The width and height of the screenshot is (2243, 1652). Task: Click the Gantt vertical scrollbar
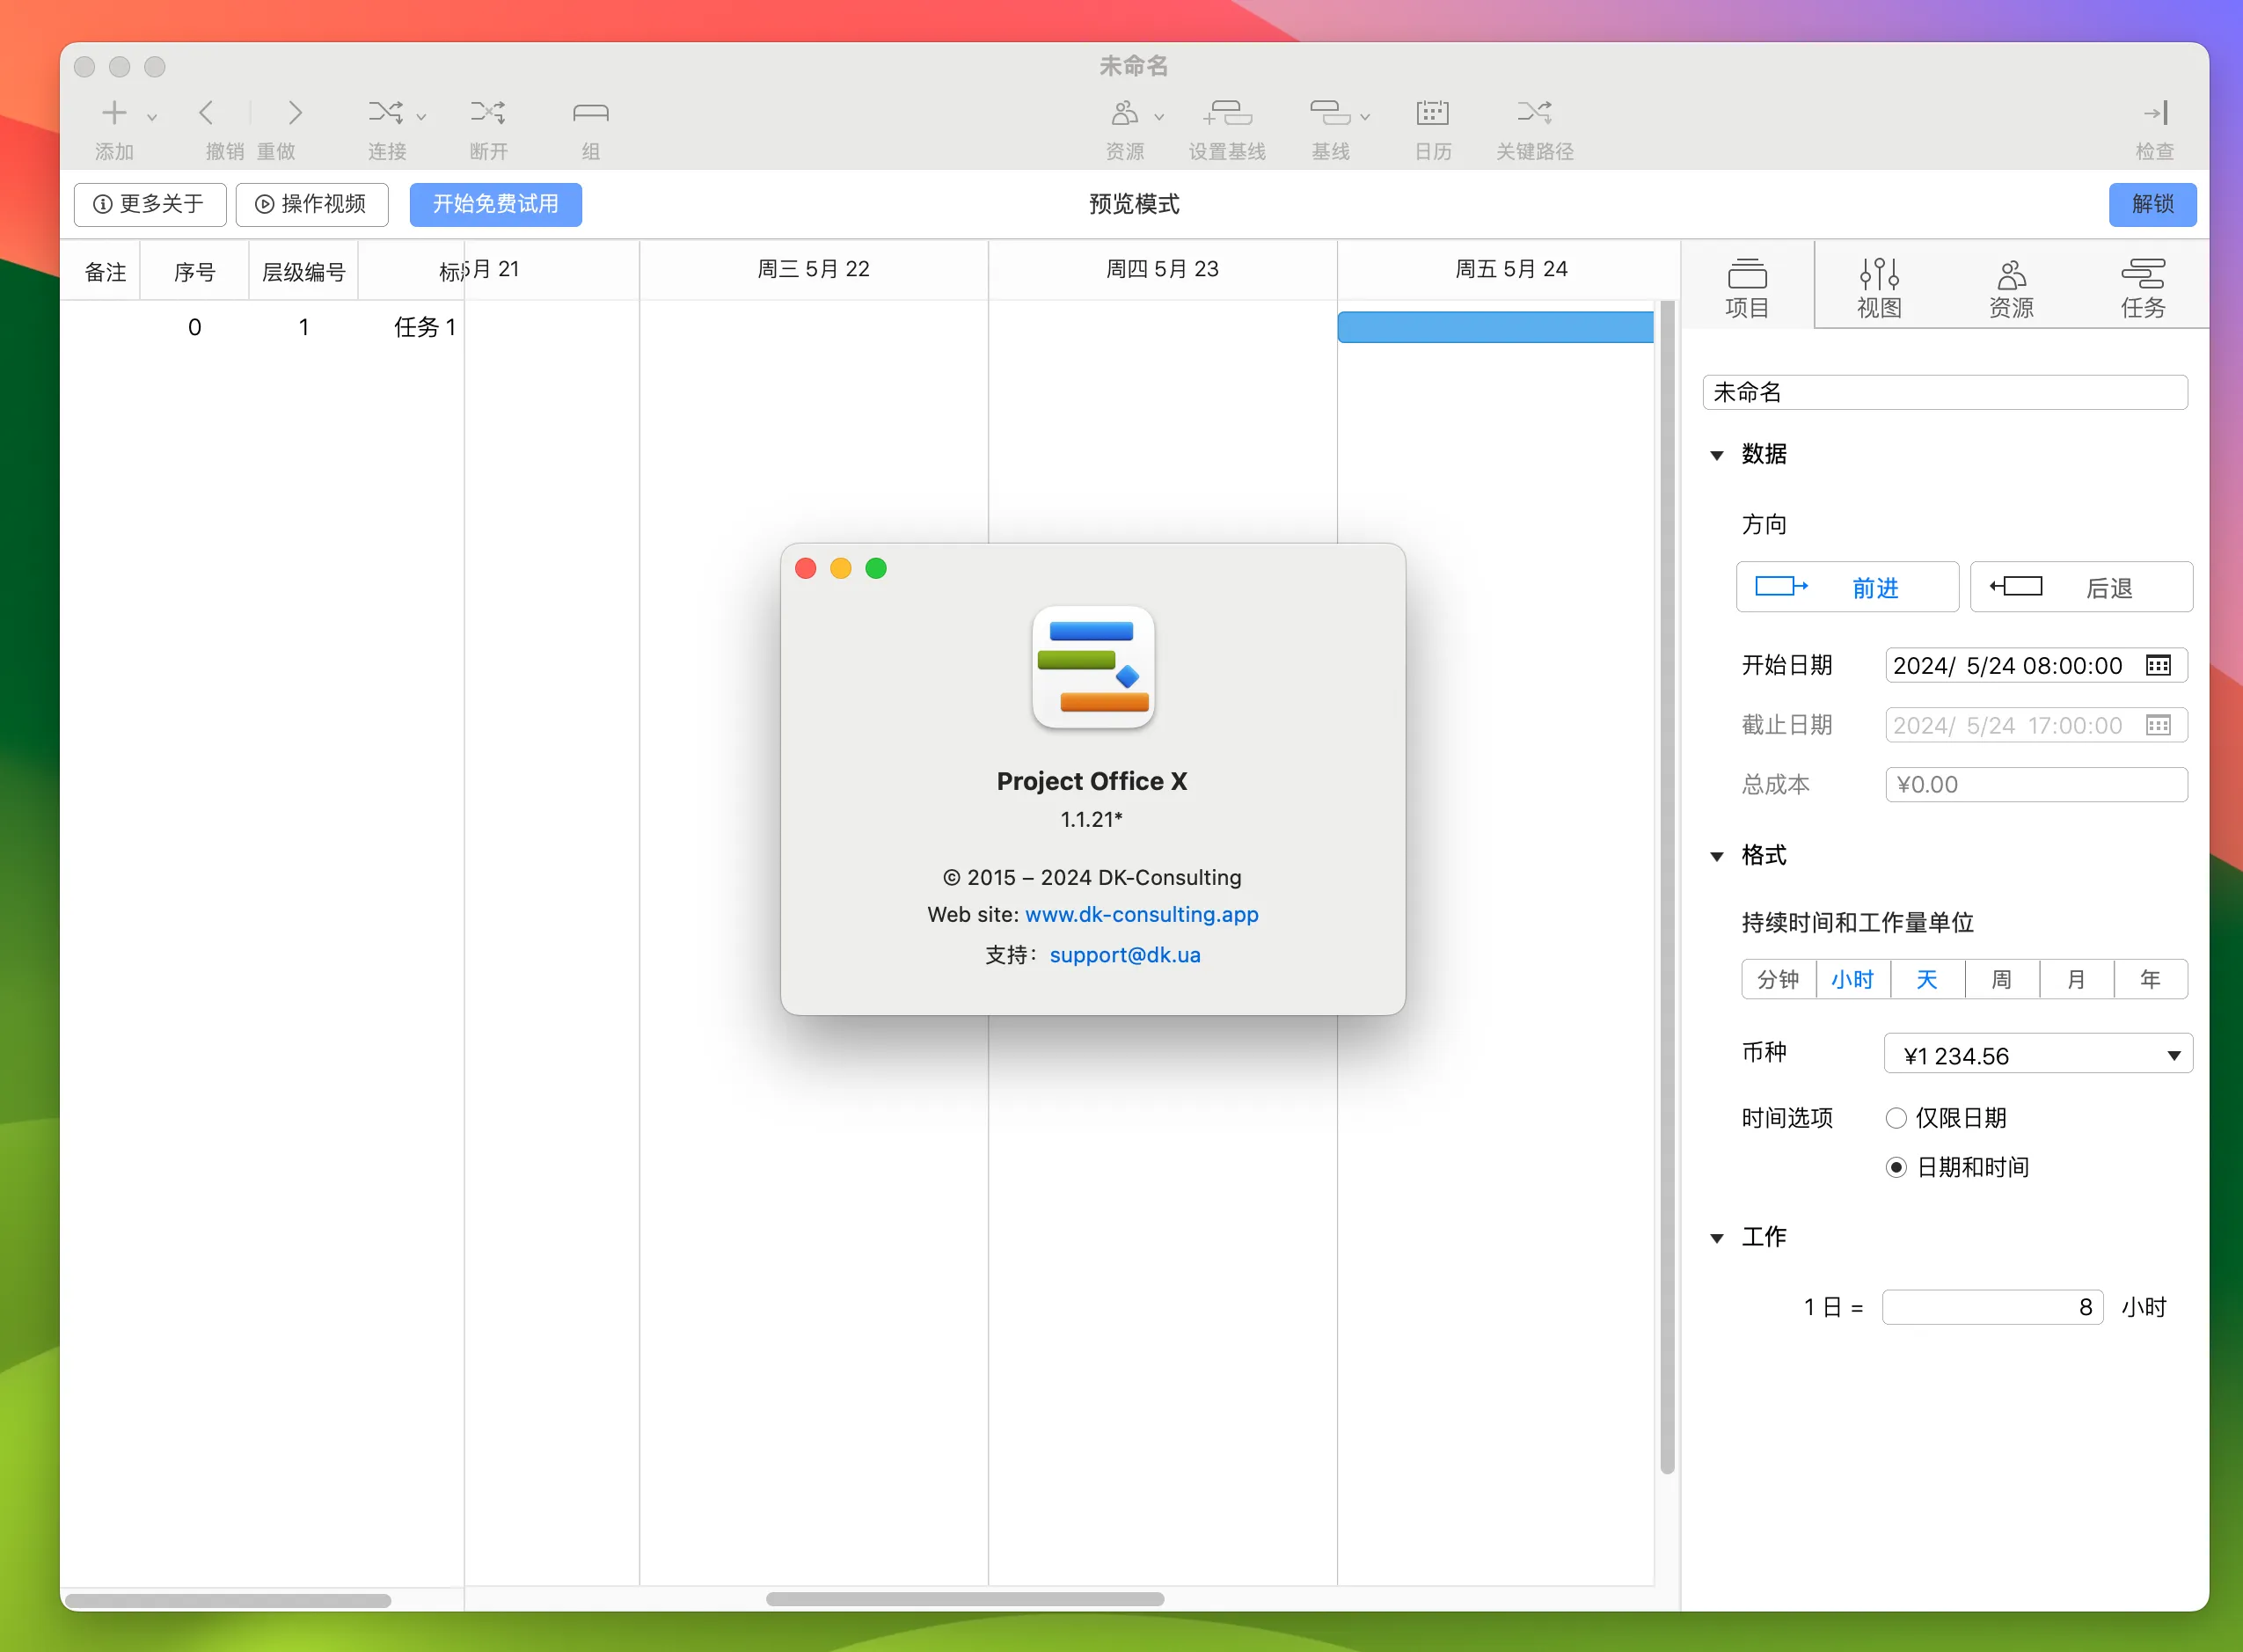(1666, 886)
